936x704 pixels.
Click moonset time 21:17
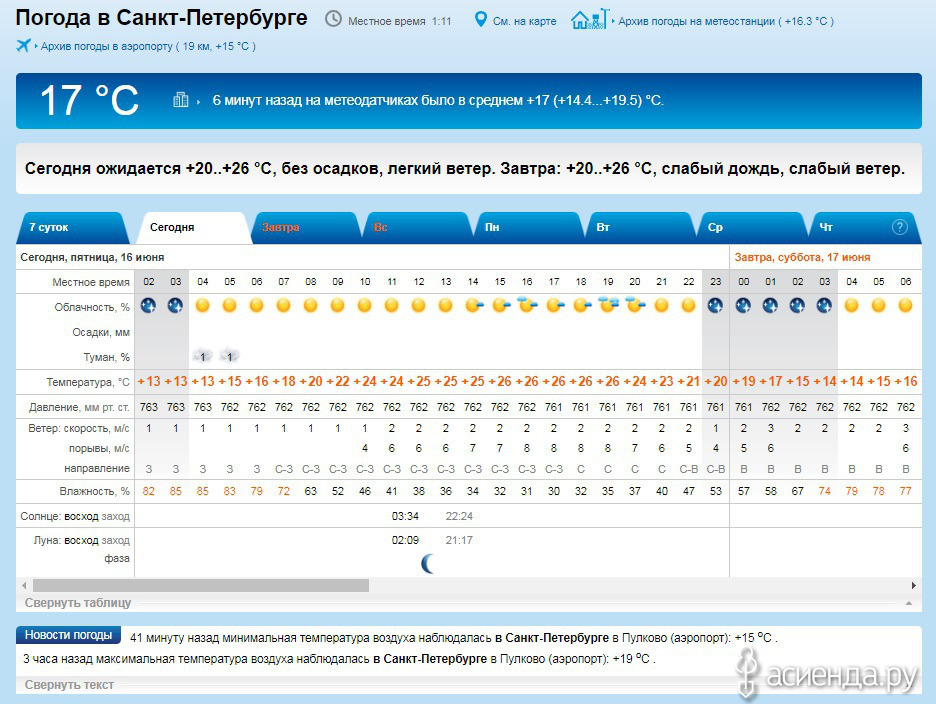click(459, 540)
